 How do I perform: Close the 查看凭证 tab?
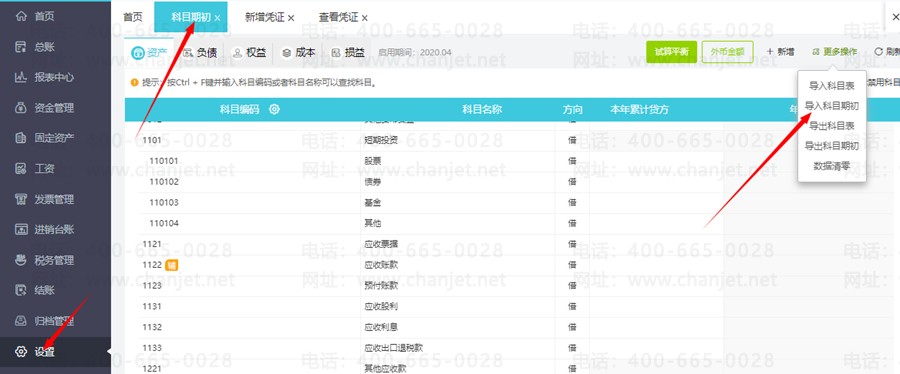pos(365,18)
